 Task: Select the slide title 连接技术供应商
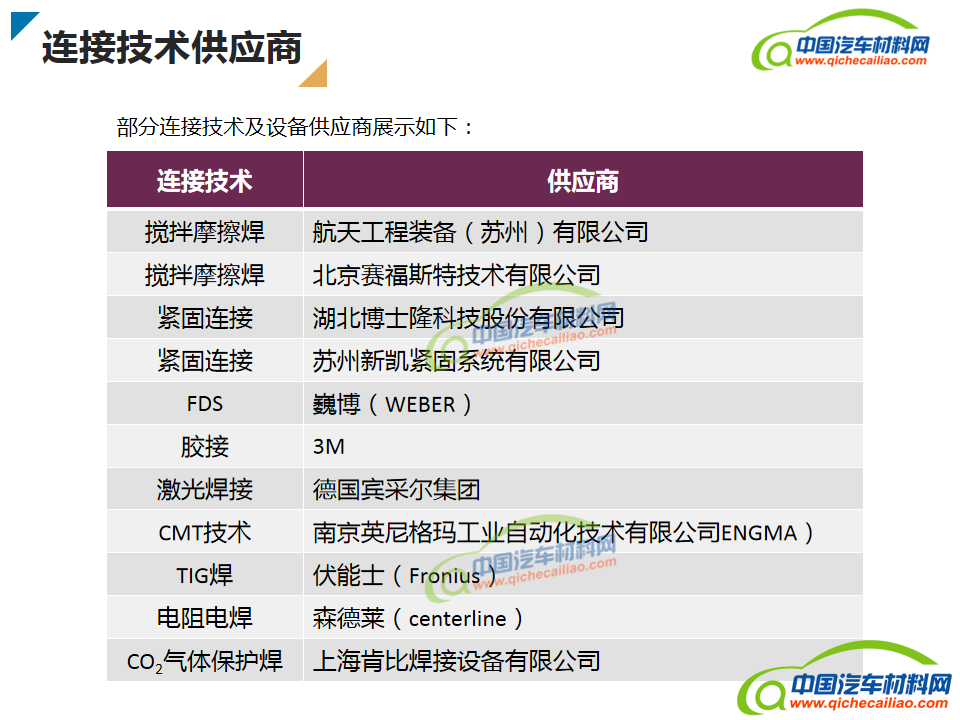[x=172, y=47]
